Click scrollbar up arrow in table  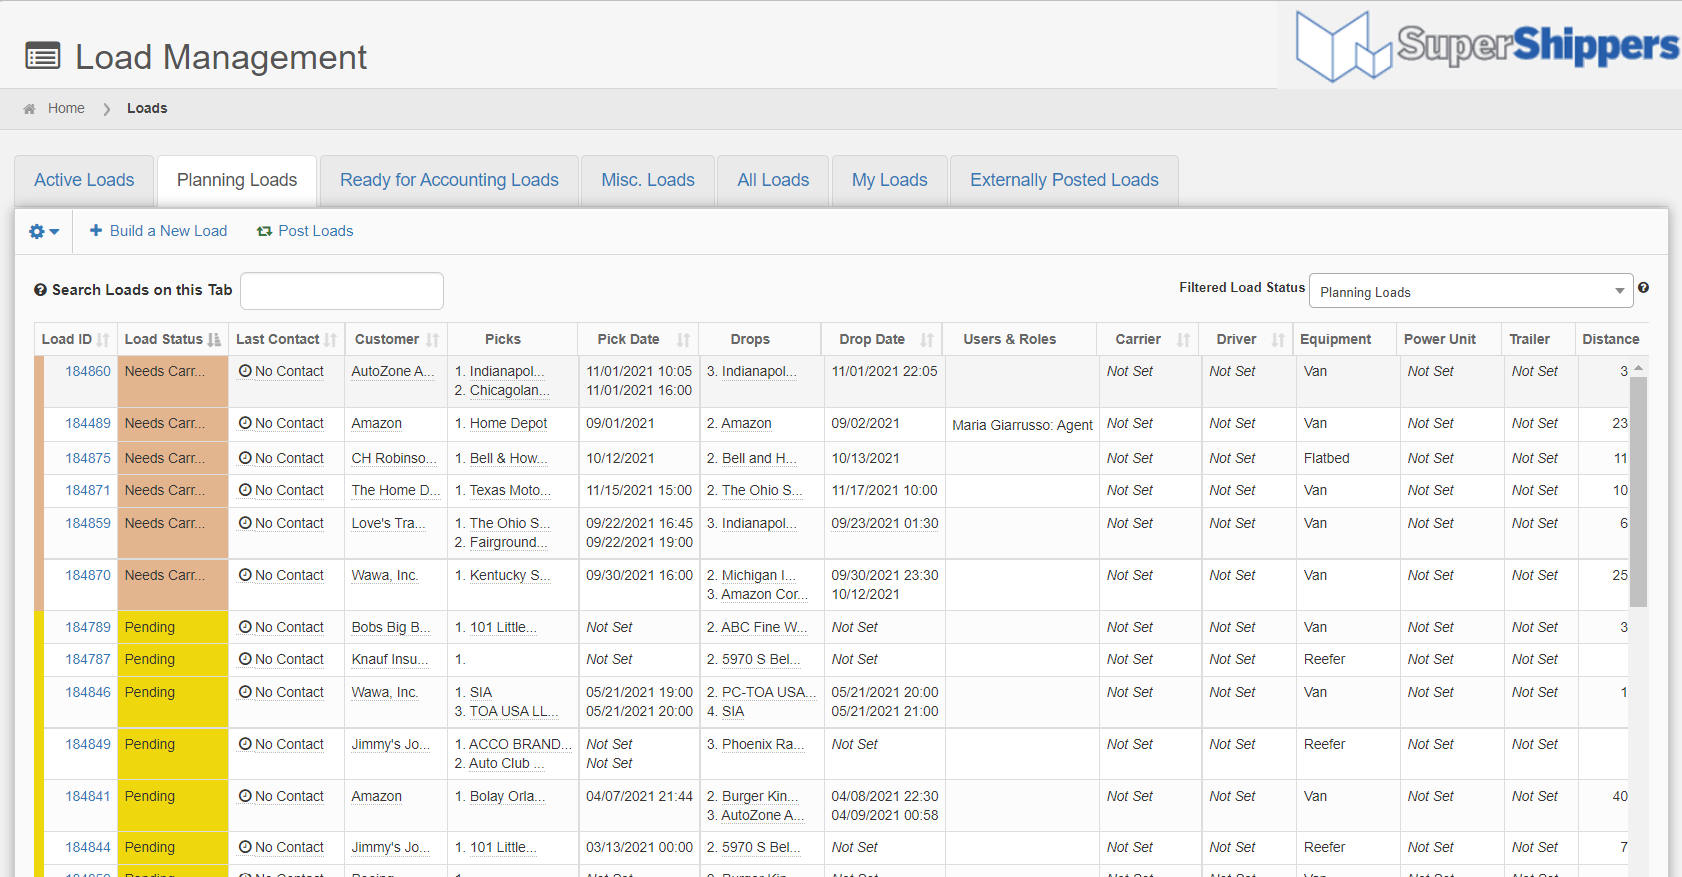tap(1638, 369)
